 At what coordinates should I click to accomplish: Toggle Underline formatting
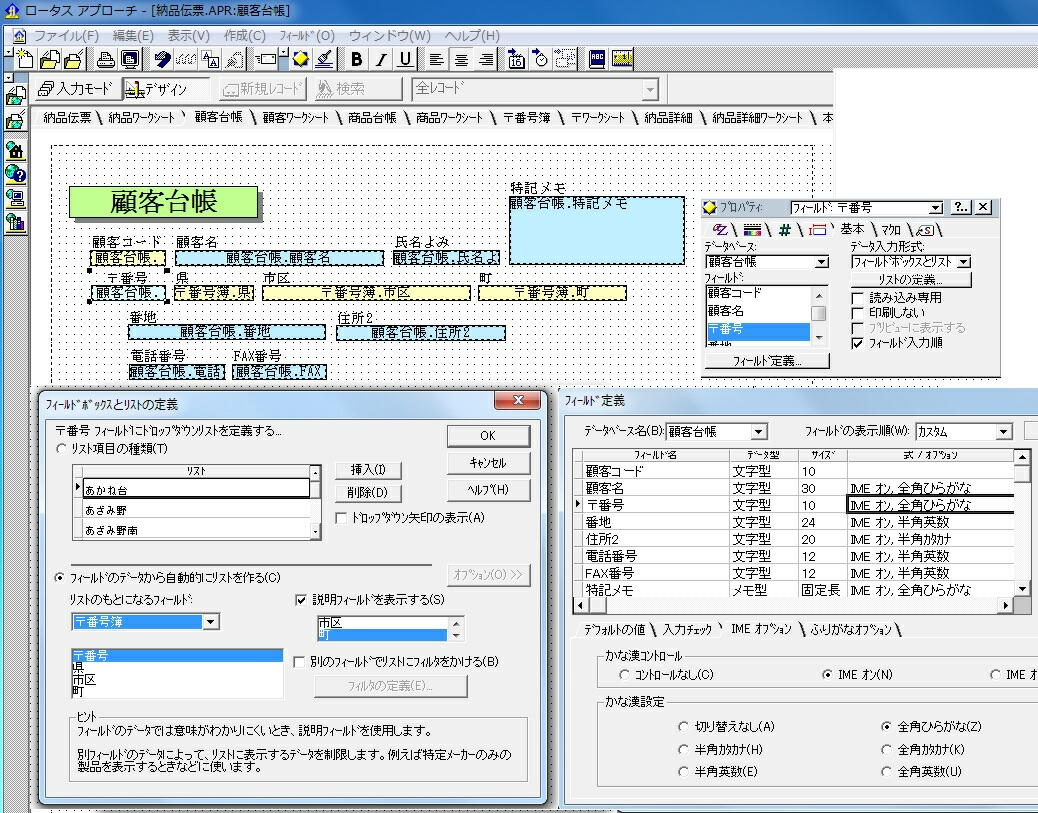tap(405, 60)
